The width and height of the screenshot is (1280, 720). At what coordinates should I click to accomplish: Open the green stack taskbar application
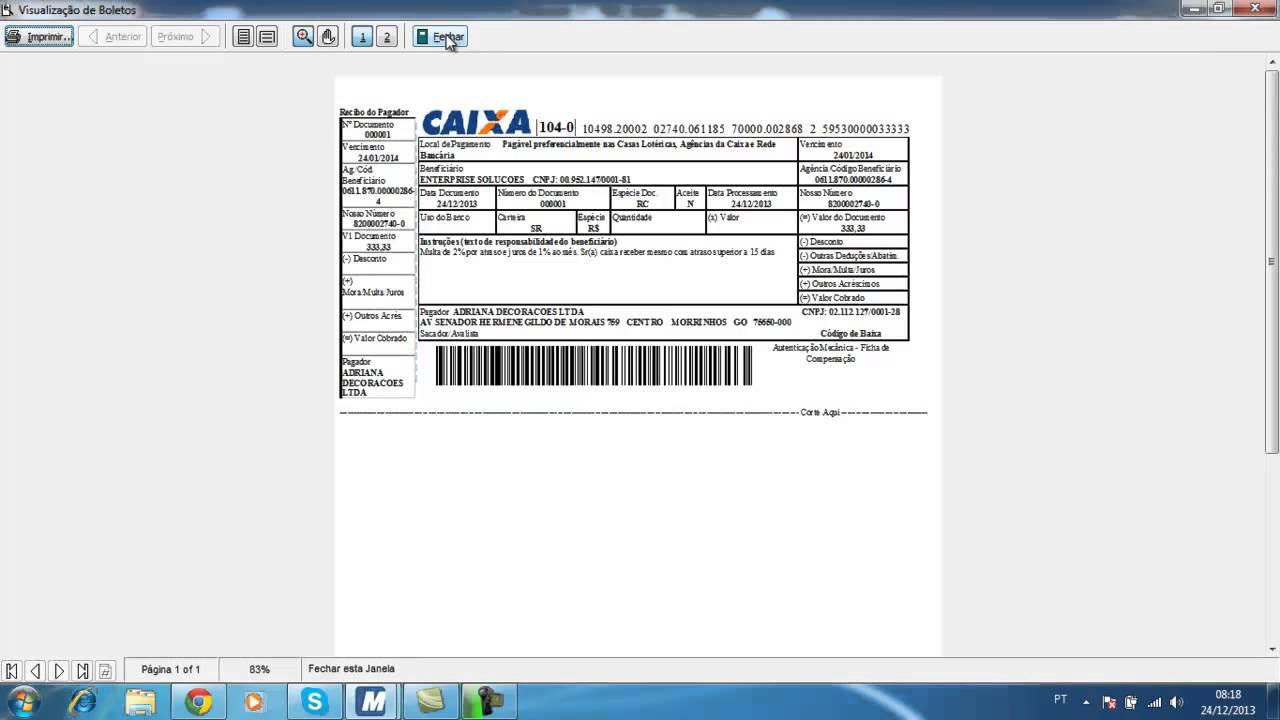point(431,702)
